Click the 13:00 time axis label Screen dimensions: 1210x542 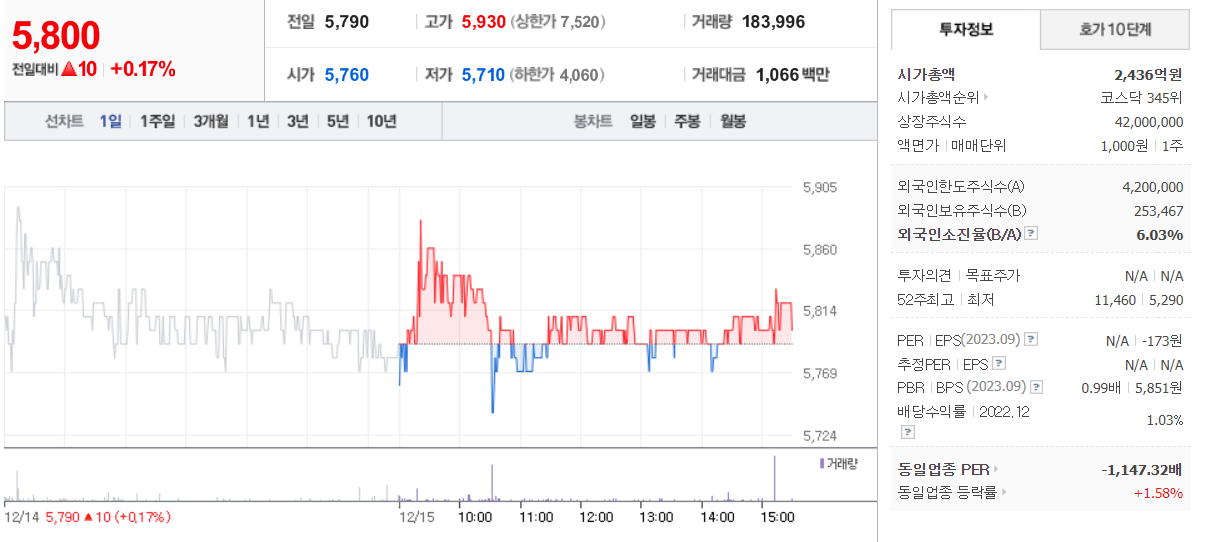click(x=656, y=517)
